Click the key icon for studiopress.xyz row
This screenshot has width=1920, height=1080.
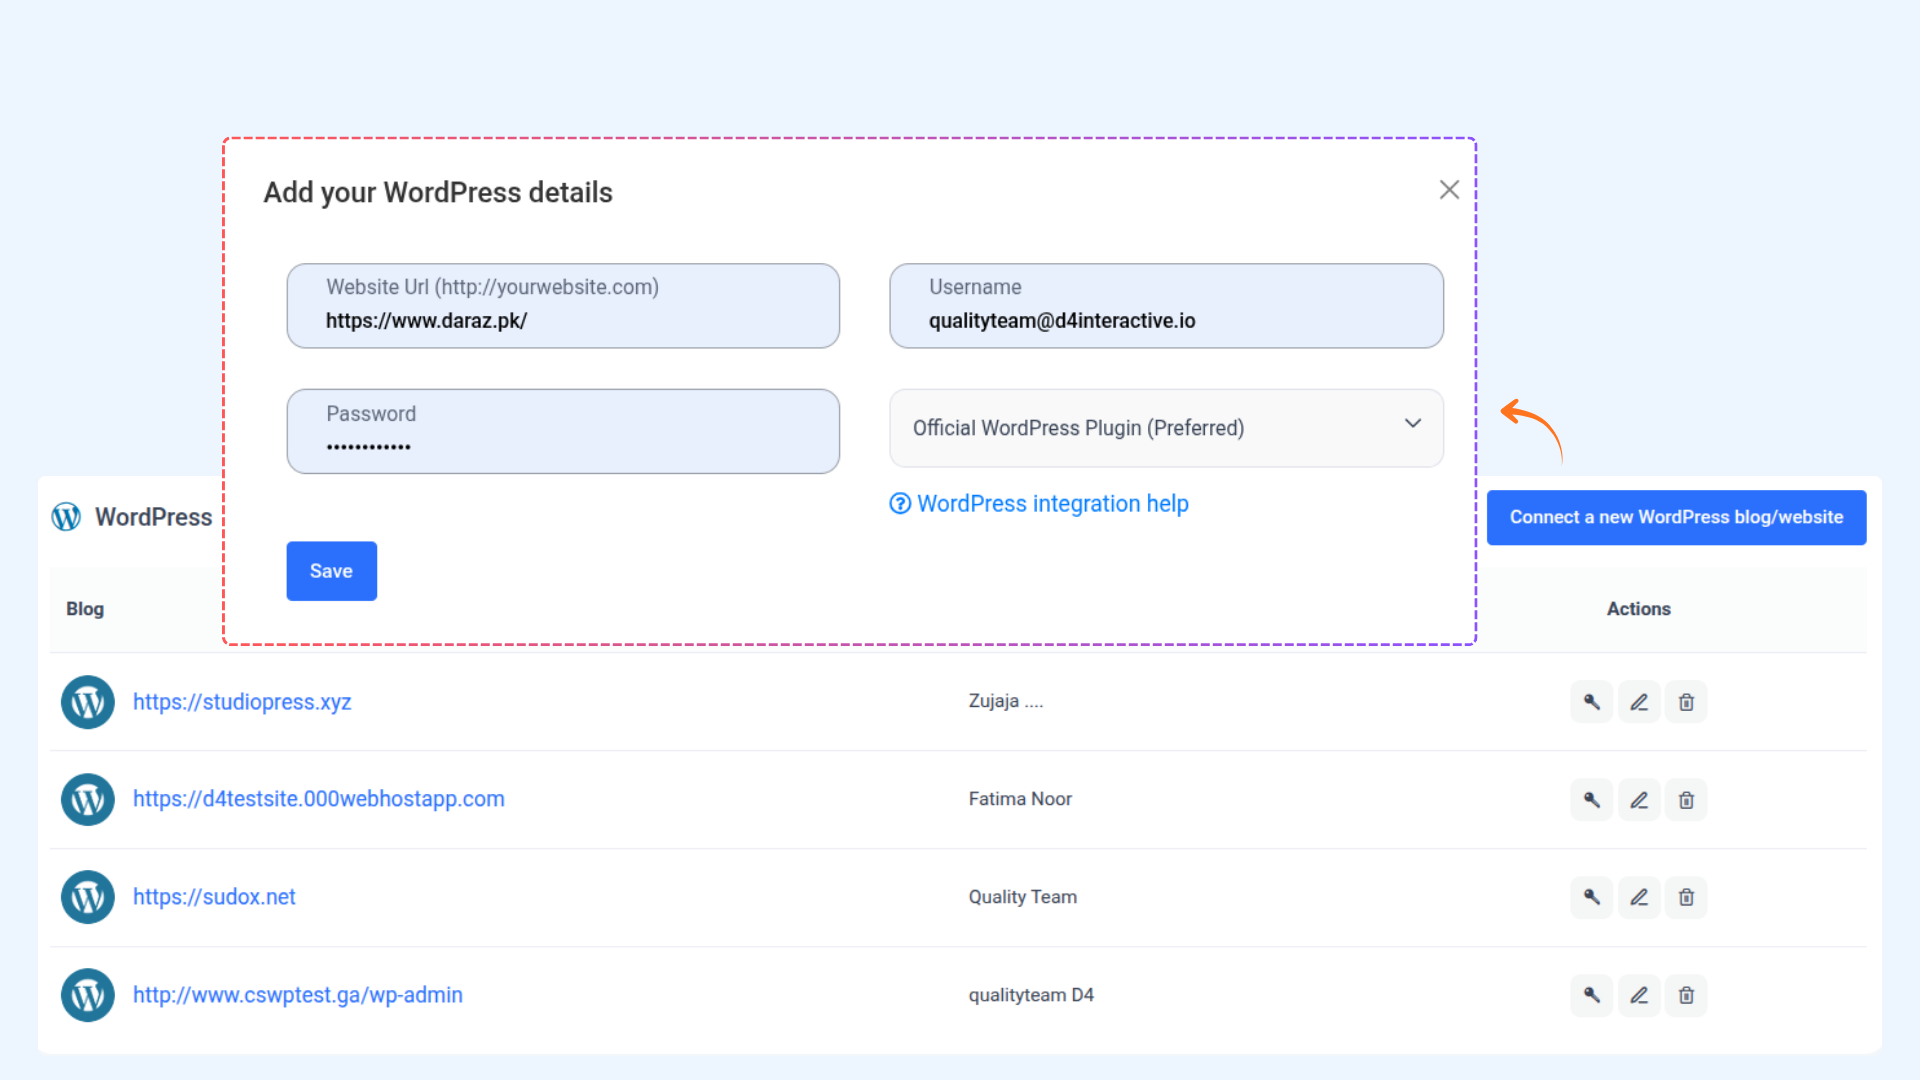1591,702
